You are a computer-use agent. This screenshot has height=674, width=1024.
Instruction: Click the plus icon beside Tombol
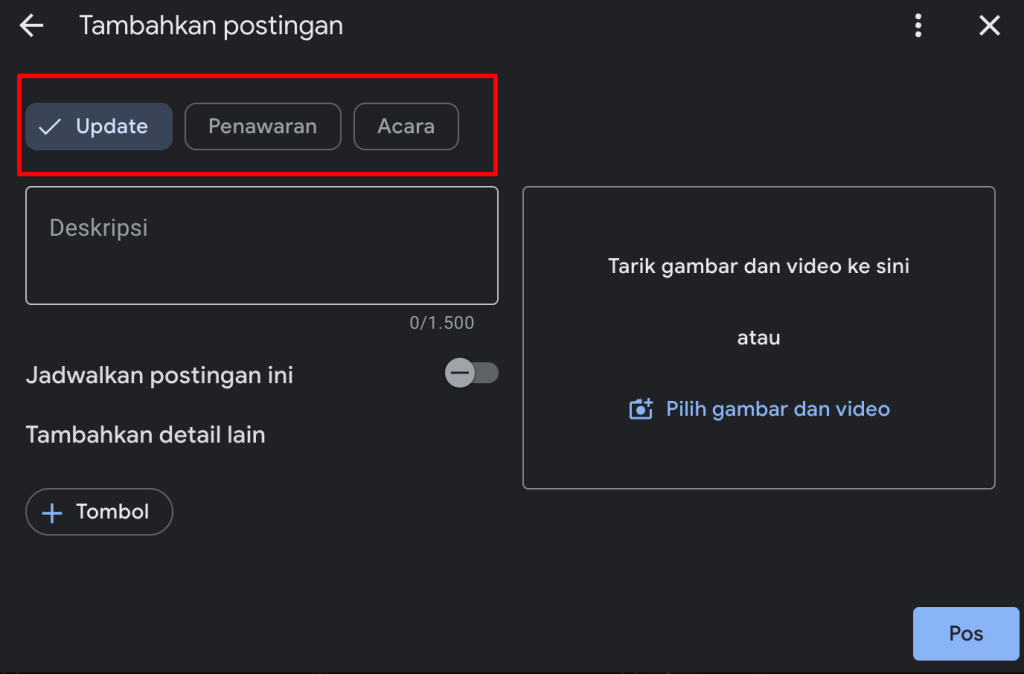(51, 512)
